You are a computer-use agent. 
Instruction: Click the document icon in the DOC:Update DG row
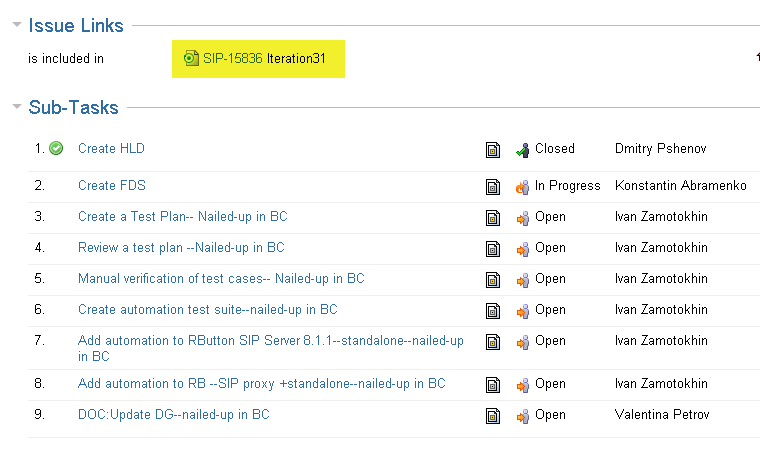click(x=492, y=416)
